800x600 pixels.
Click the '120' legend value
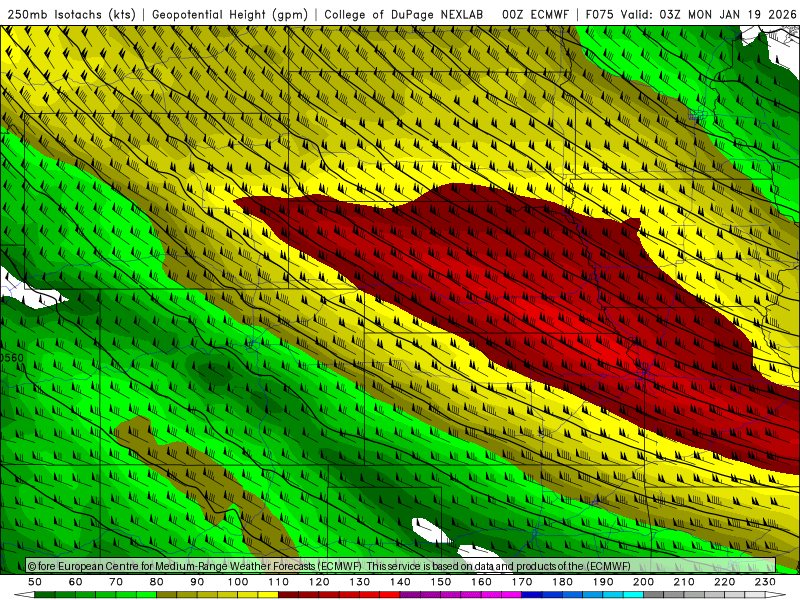(x=319, y=582)
